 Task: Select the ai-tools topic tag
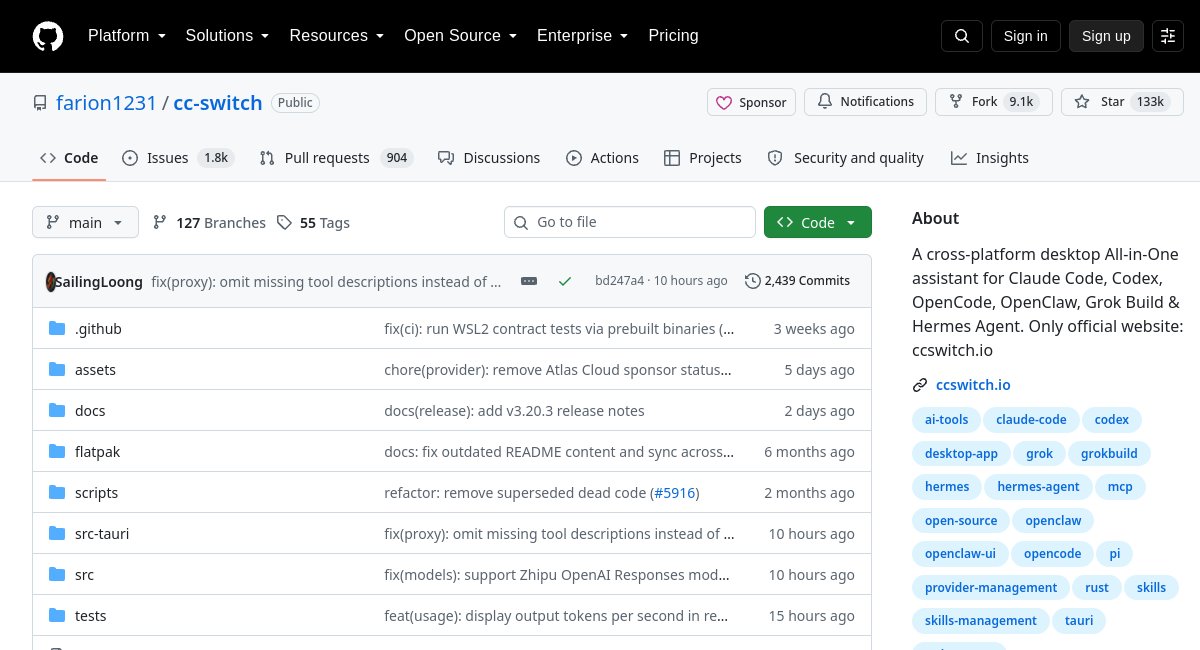(947, 420)
